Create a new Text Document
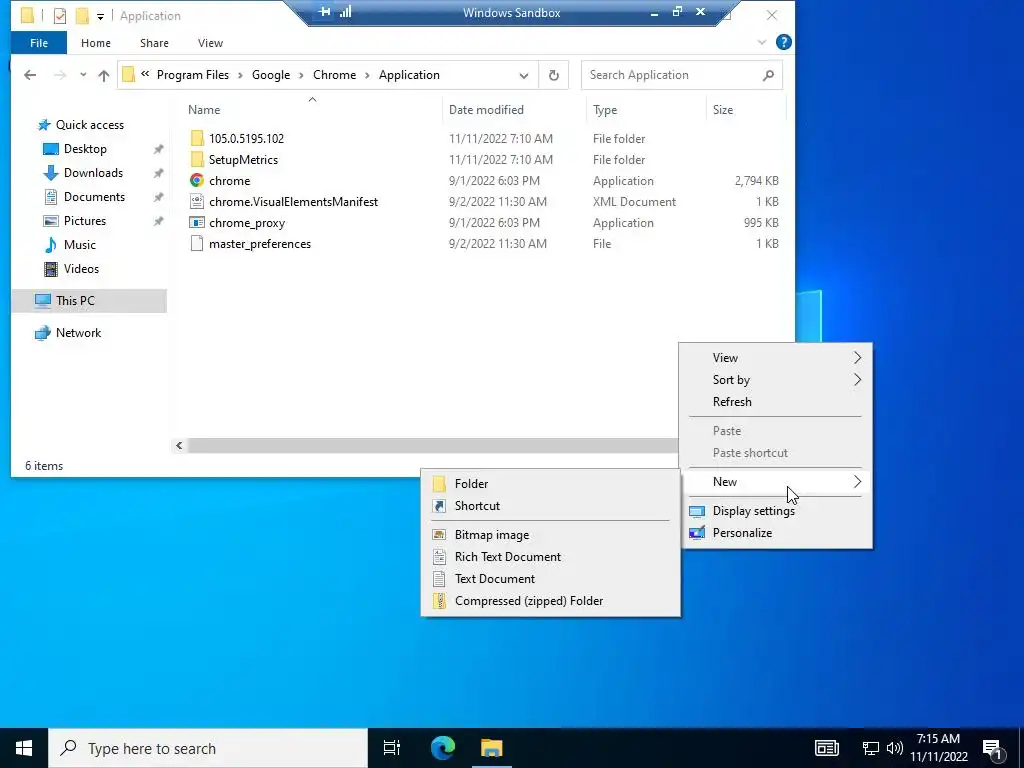 point(551,579)
